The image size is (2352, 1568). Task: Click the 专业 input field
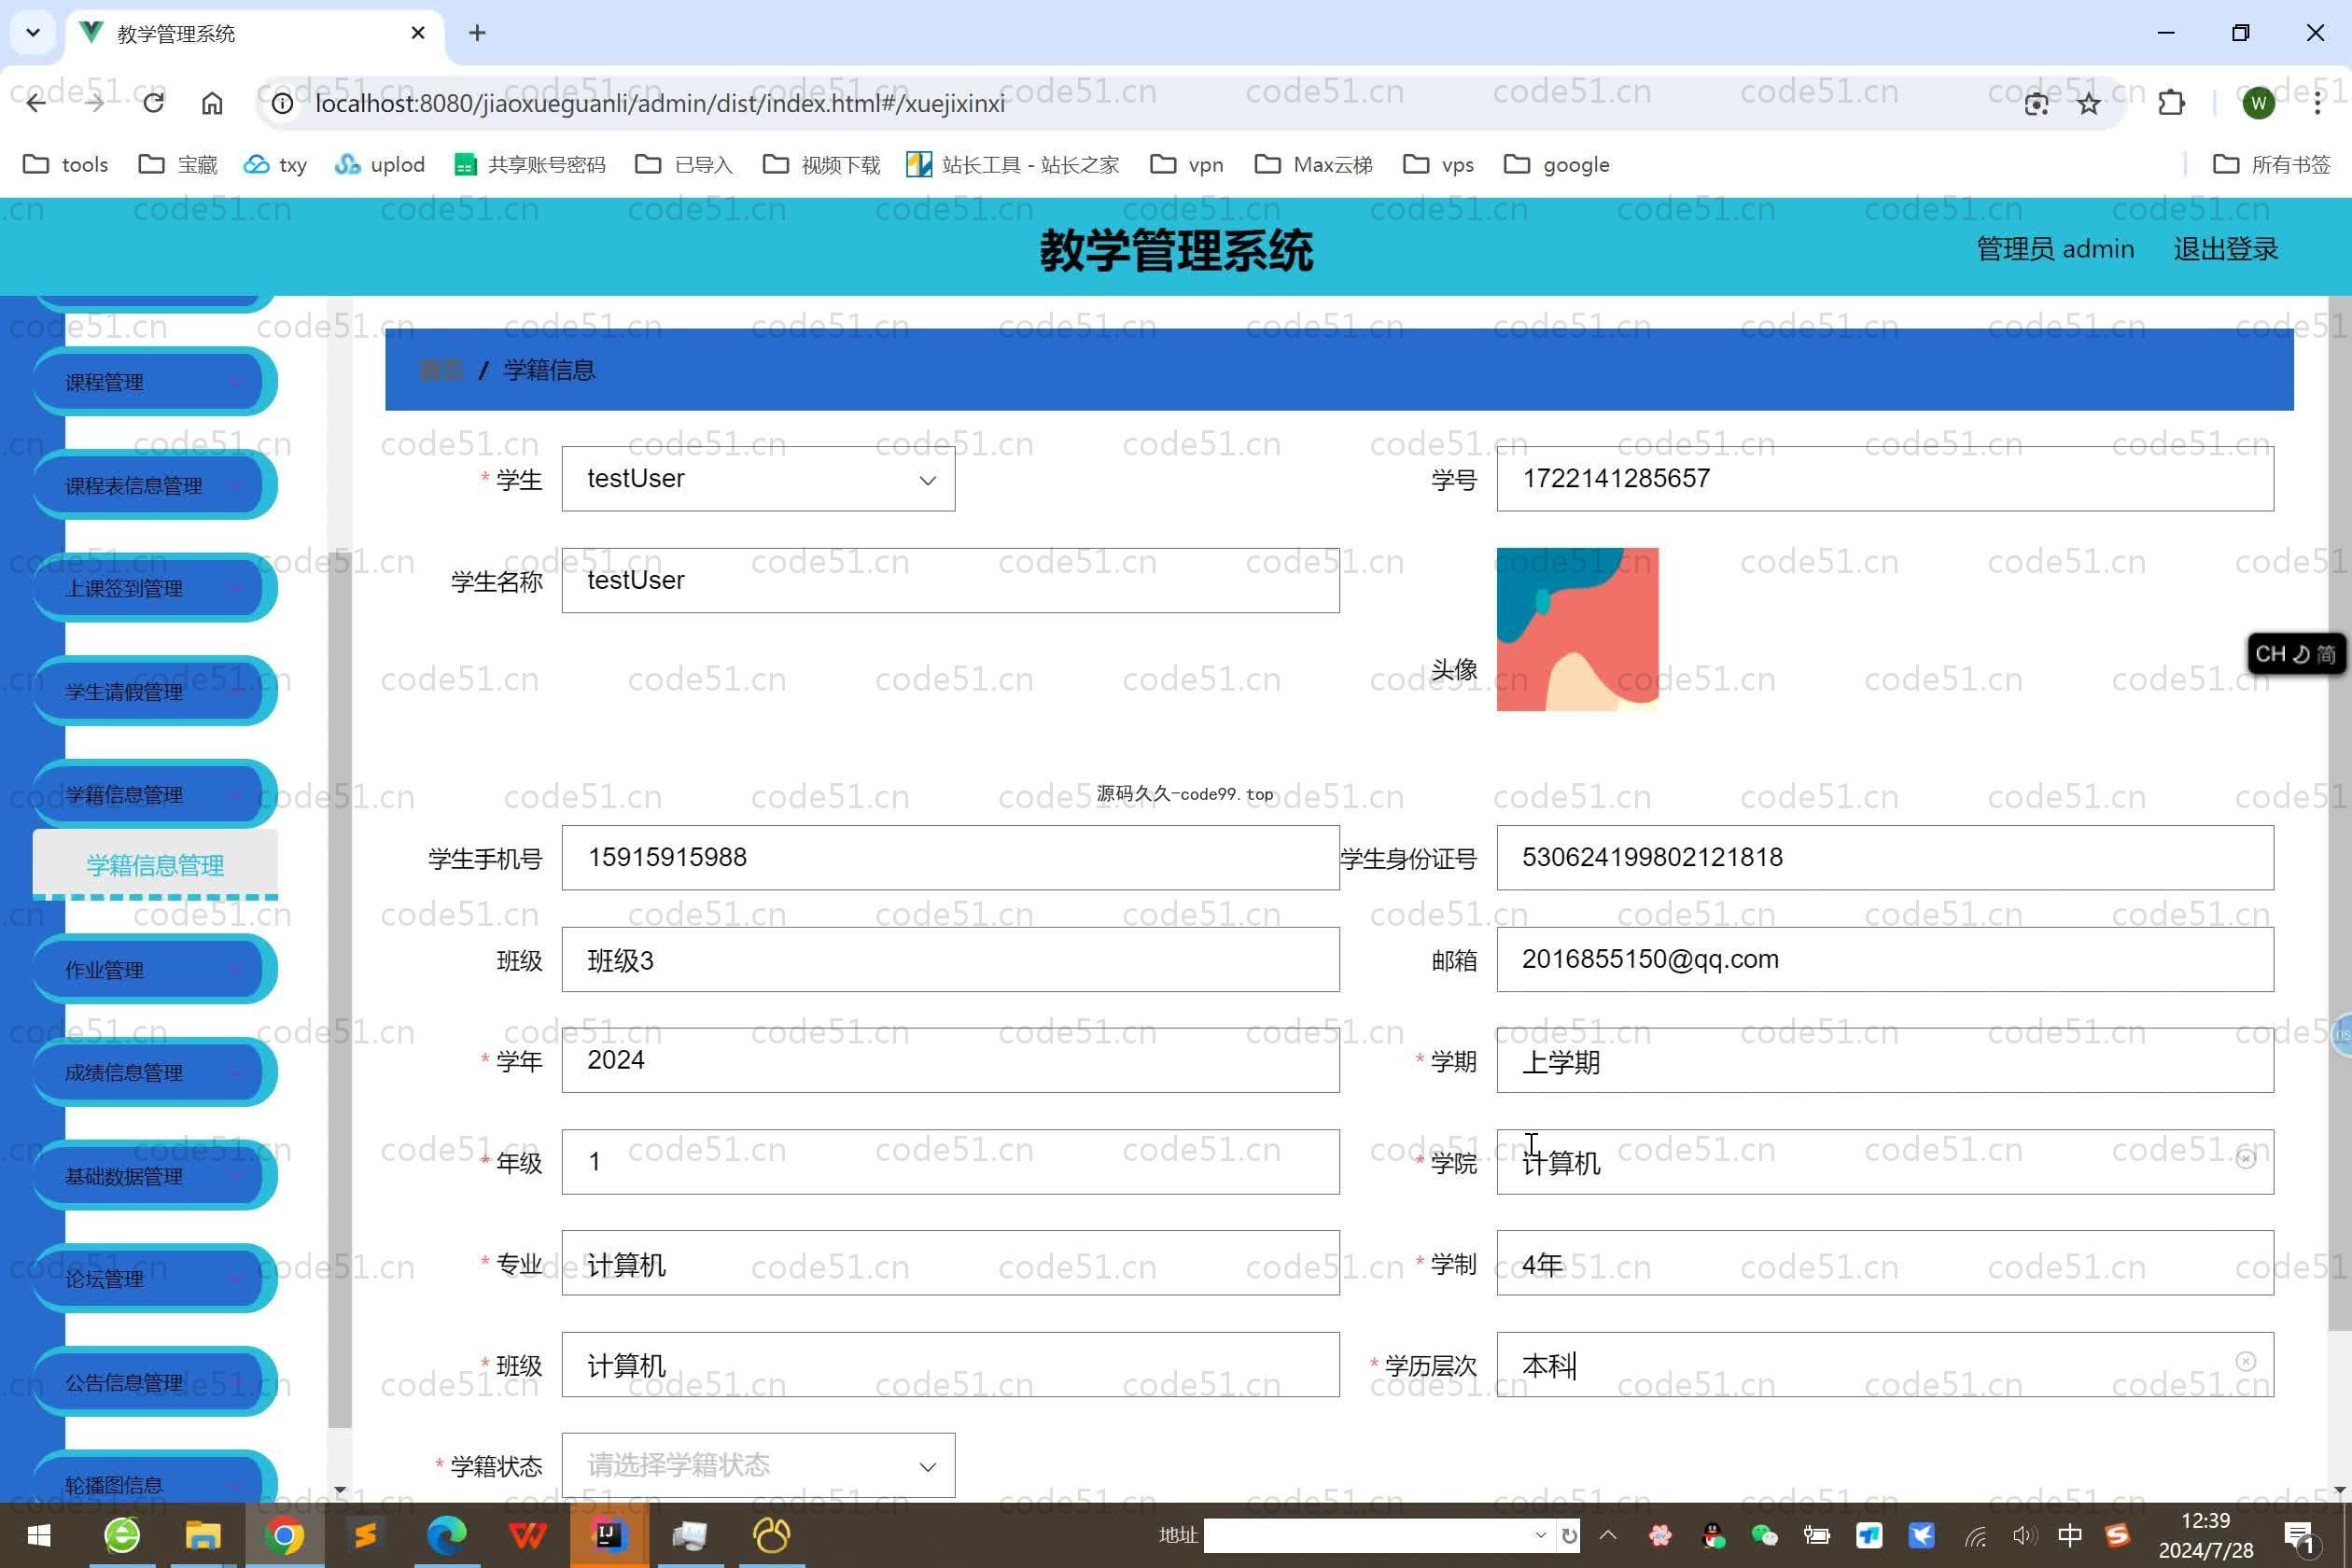pos(950,1263)
